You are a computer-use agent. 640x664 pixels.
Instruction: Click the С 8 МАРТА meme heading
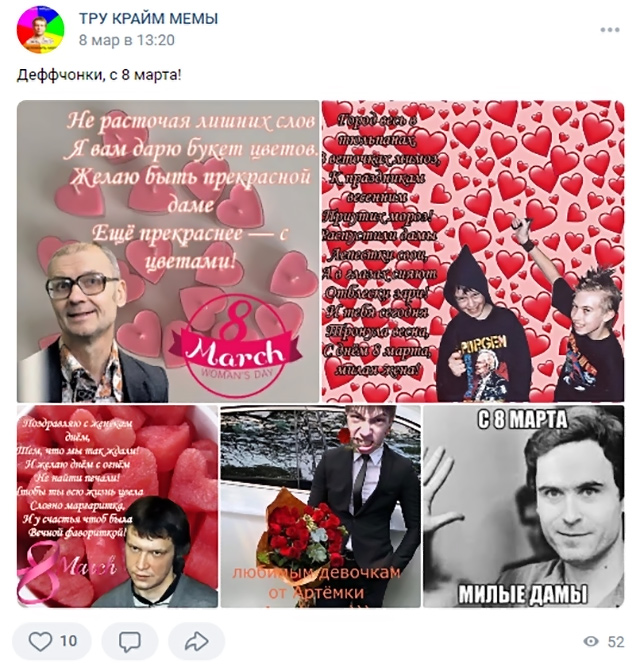tap(523, 420)
